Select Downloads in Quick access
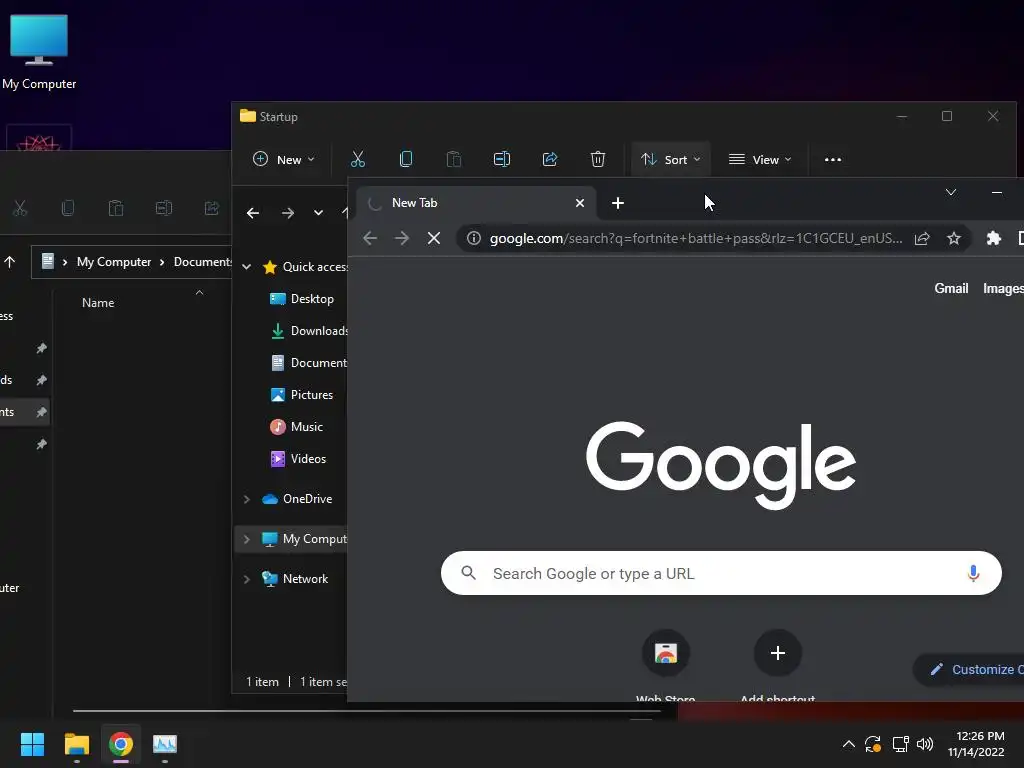Screen dimensions: 1024x768 (308, 330)
